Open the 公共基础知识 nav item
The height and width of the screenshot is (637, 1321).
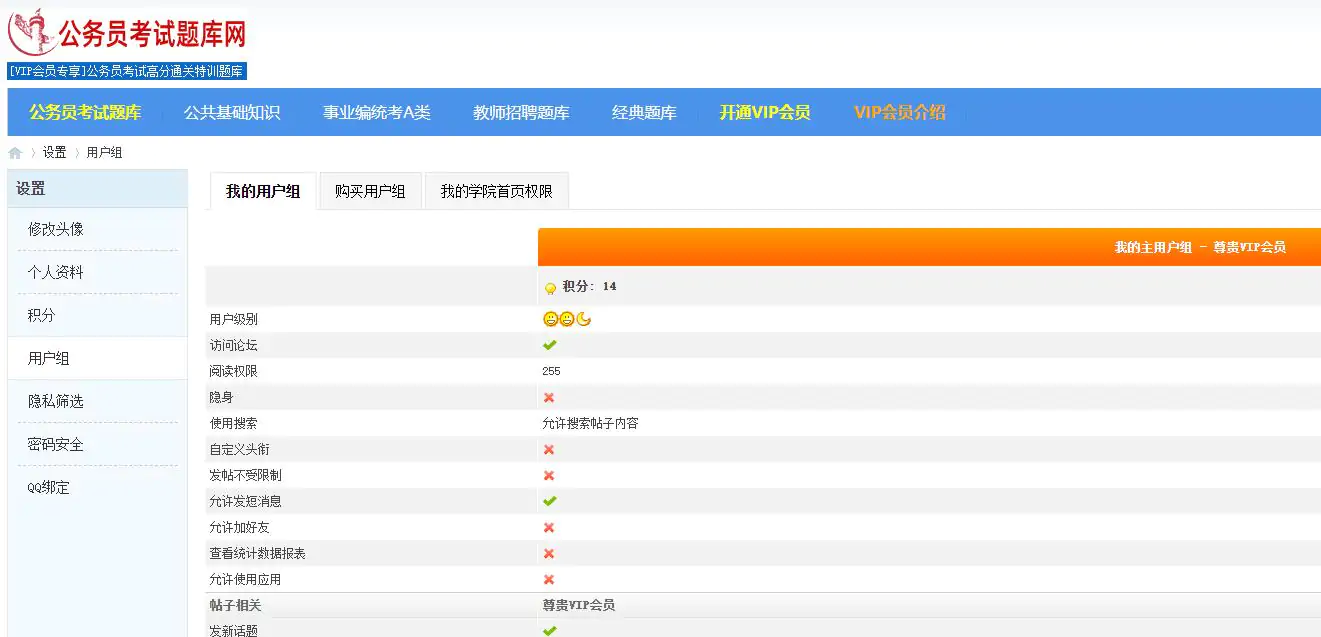pos(232,113)
